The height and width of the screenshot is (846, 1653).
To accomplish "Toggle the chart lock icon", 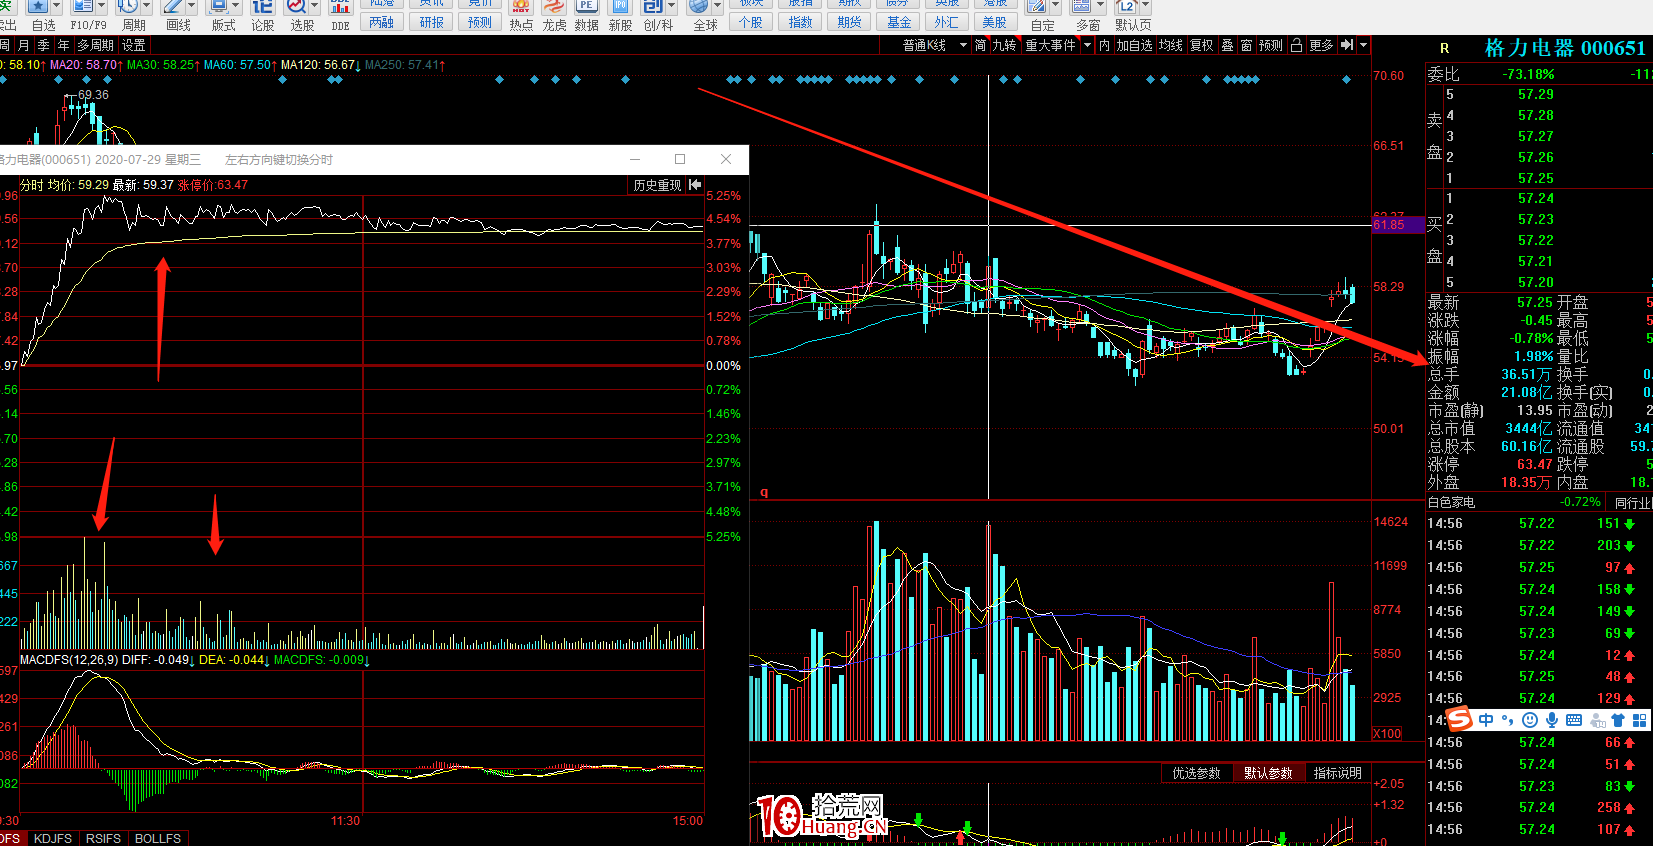I will tap(1296, 45).
